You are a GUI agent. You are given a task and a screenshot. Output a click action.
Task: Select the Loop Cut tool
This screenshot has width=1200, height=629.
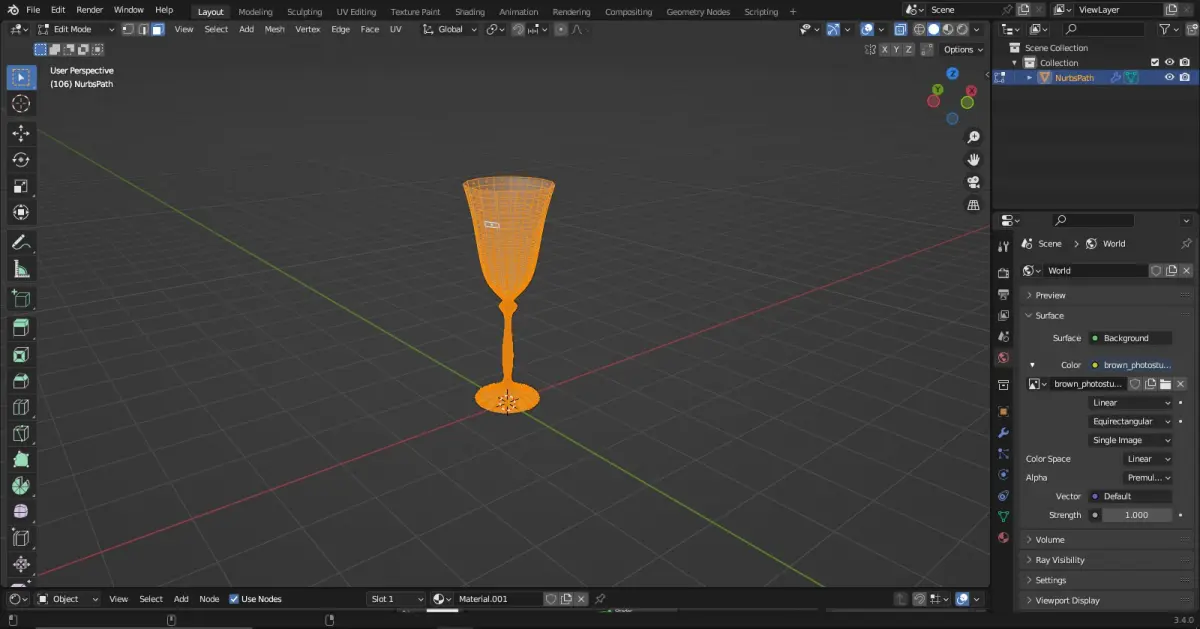(21, 407)
